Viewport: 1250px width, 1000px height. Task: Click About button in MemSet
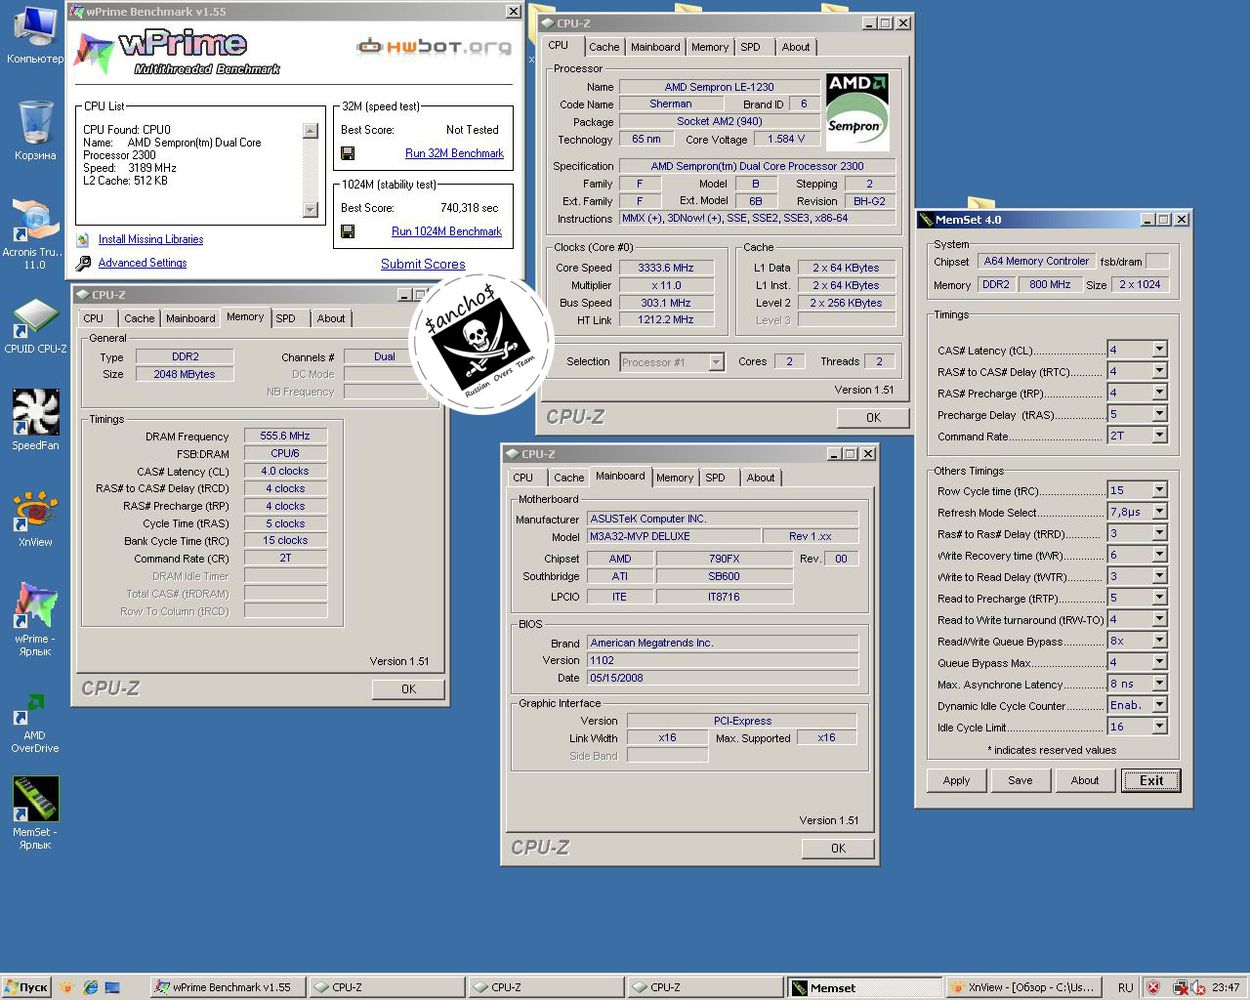tap(1085, 781)
